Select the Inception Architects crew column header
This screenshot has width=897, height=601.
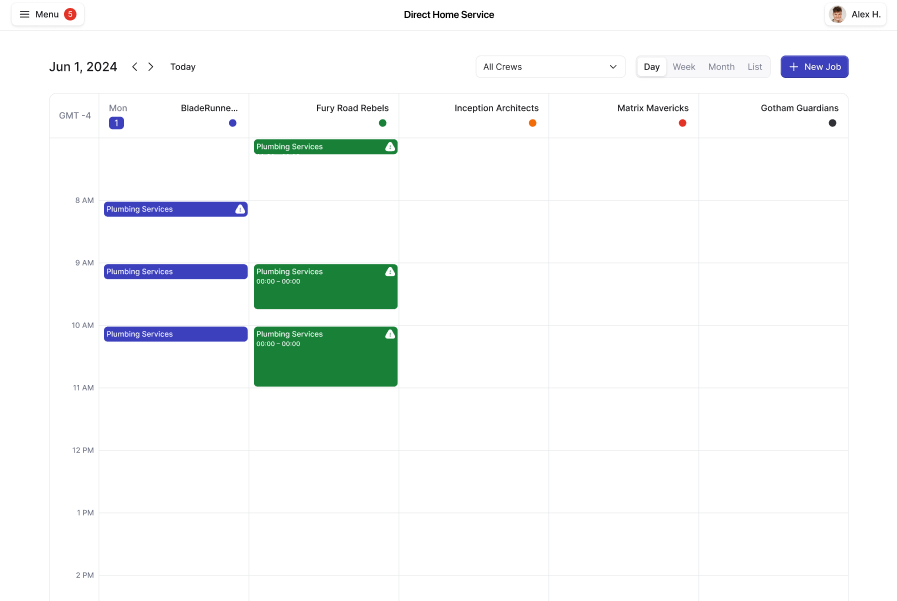point(496,108)
